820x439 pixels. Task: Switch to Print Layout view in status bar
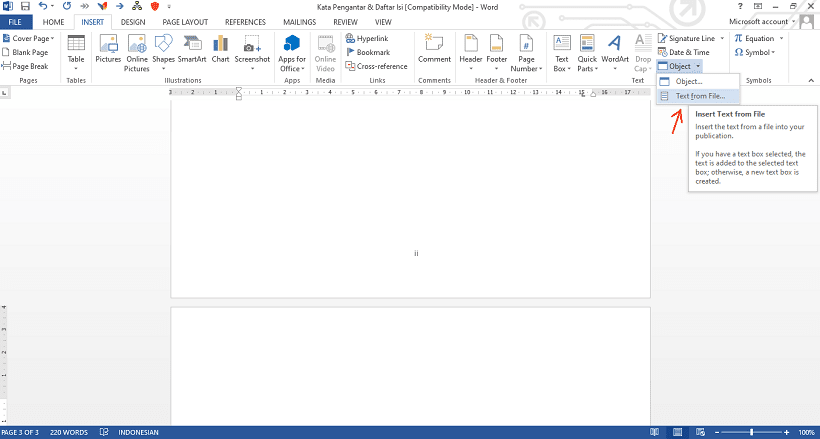[x=677, y=432]
